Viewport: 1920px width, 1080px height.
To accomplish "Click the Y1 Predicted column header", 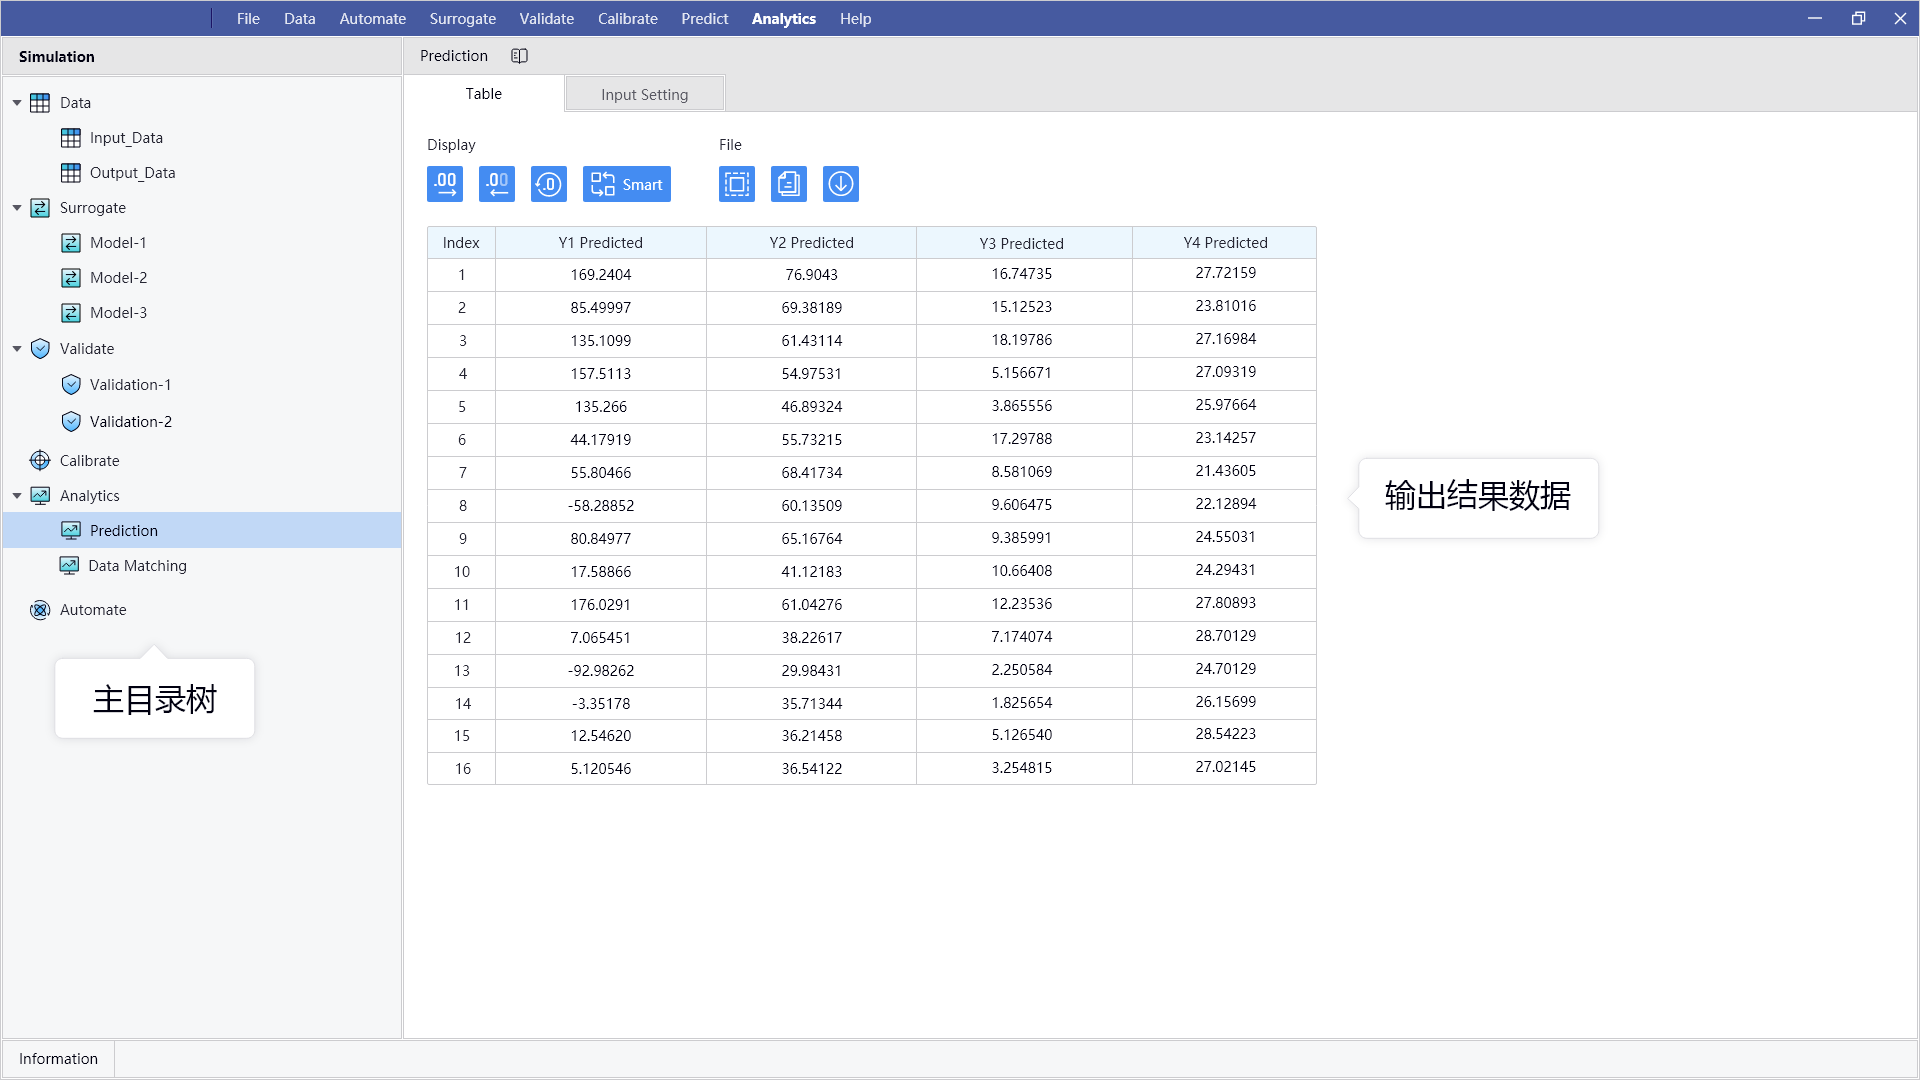I will click(601, 243).
